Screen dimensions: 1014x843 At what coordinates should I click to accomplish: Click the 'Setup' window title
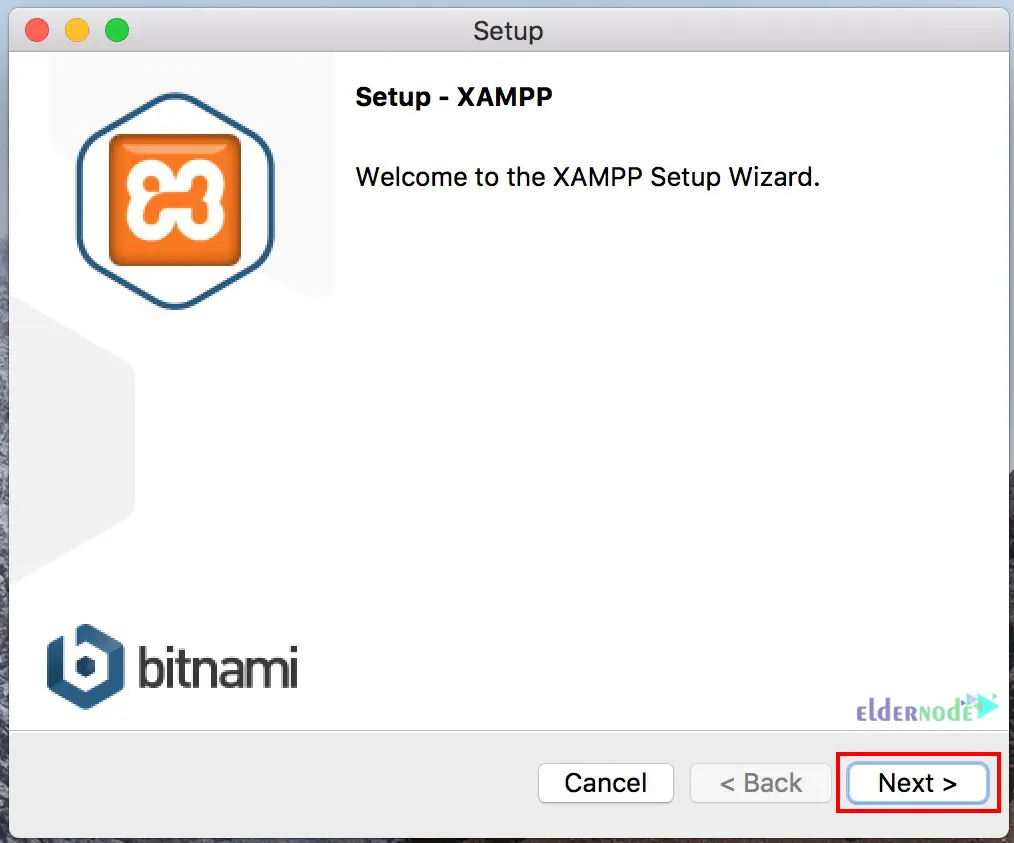508,30
